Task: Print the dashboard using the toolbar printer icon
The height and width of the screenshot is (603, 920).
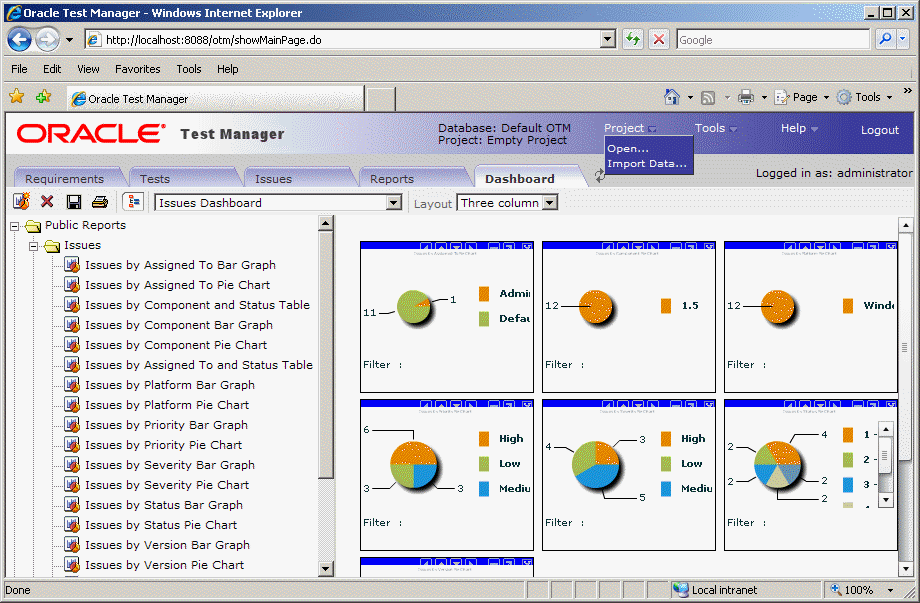Action: 100,202
